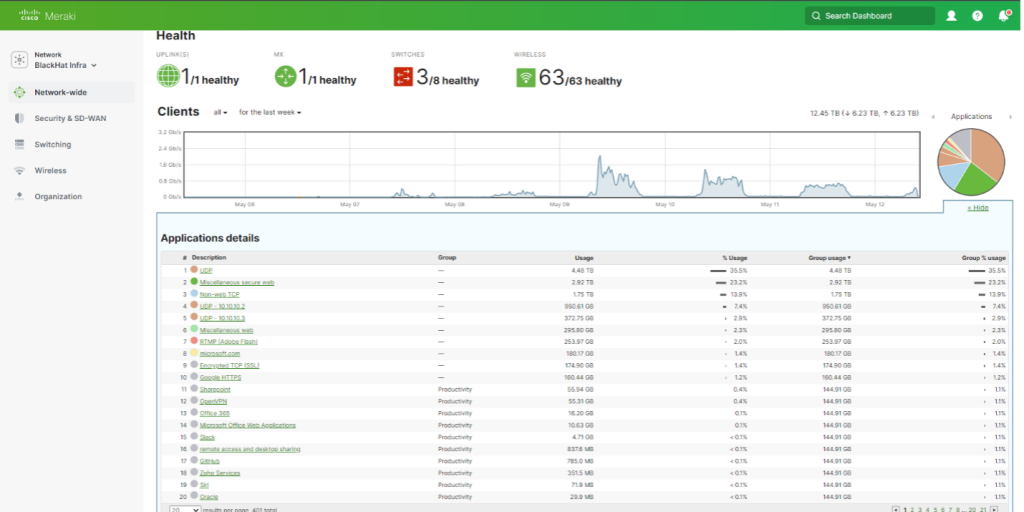
Task: Show next chart after Applications
Action: coord(1010,117)
